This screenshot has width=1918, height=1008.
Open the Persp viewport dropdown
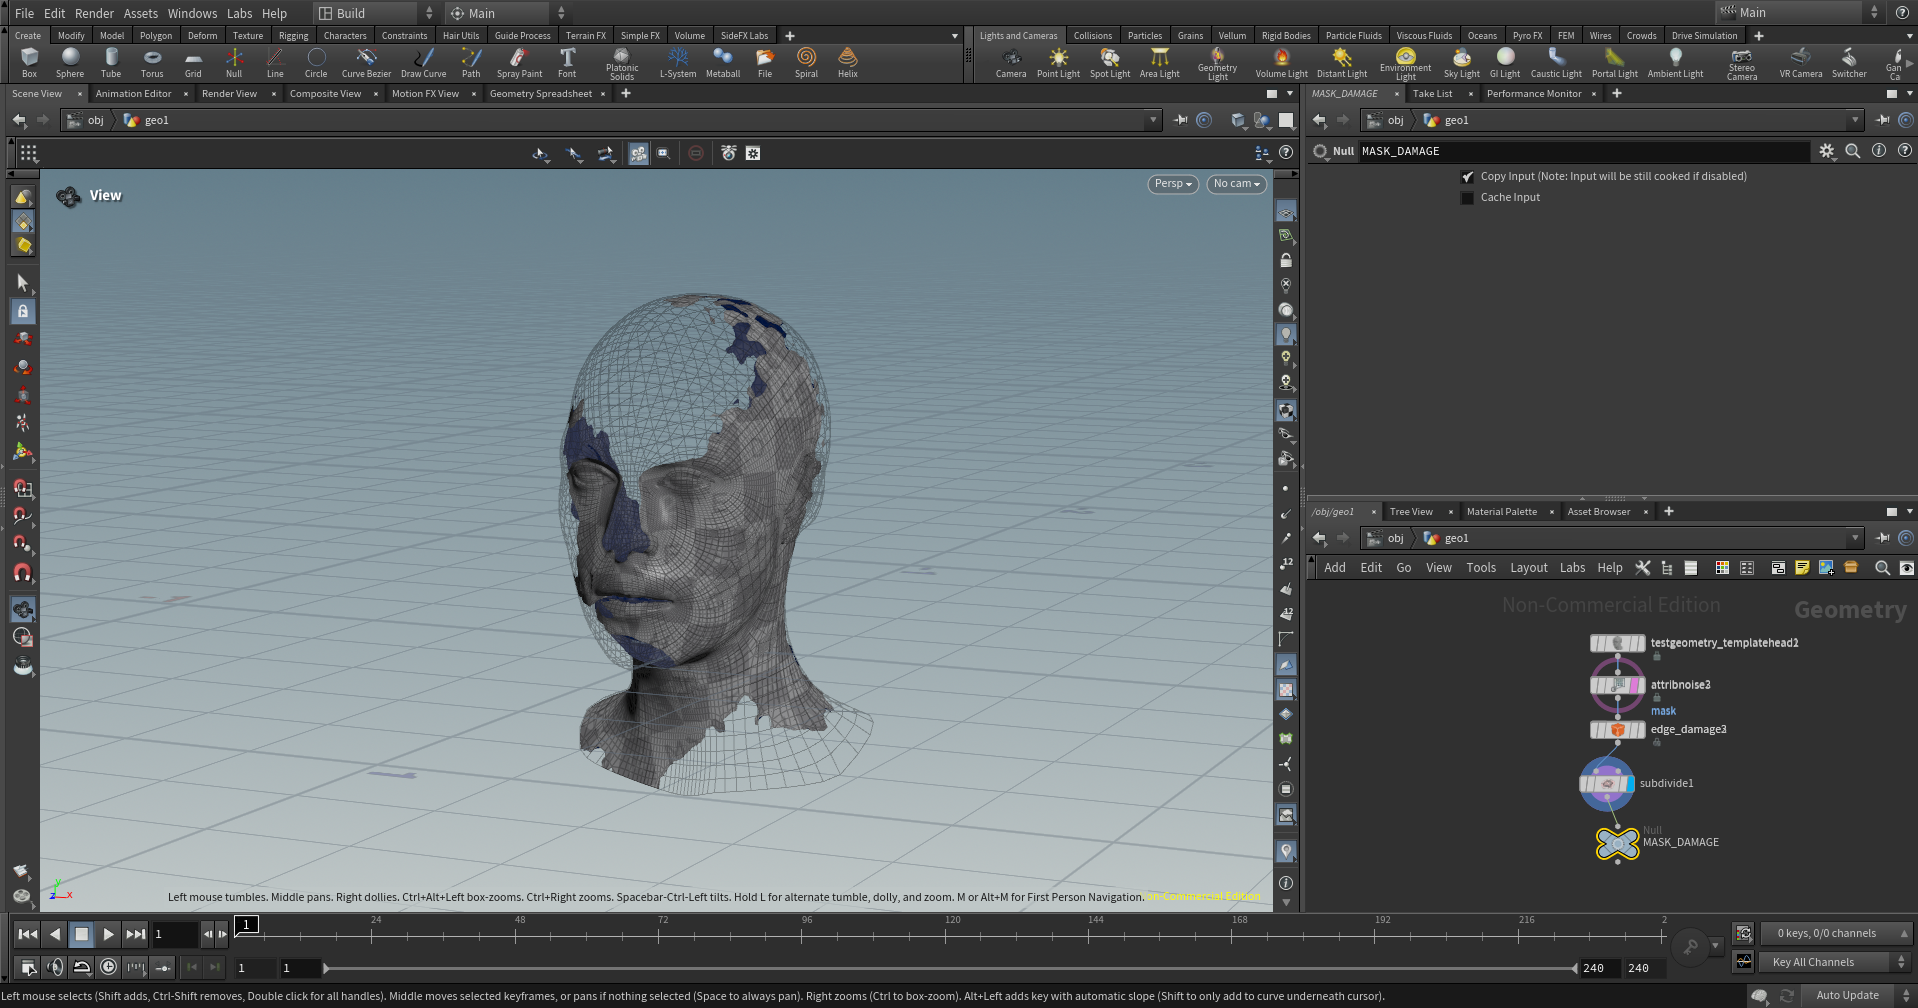pyautogui.click(x=1172, y=184)
